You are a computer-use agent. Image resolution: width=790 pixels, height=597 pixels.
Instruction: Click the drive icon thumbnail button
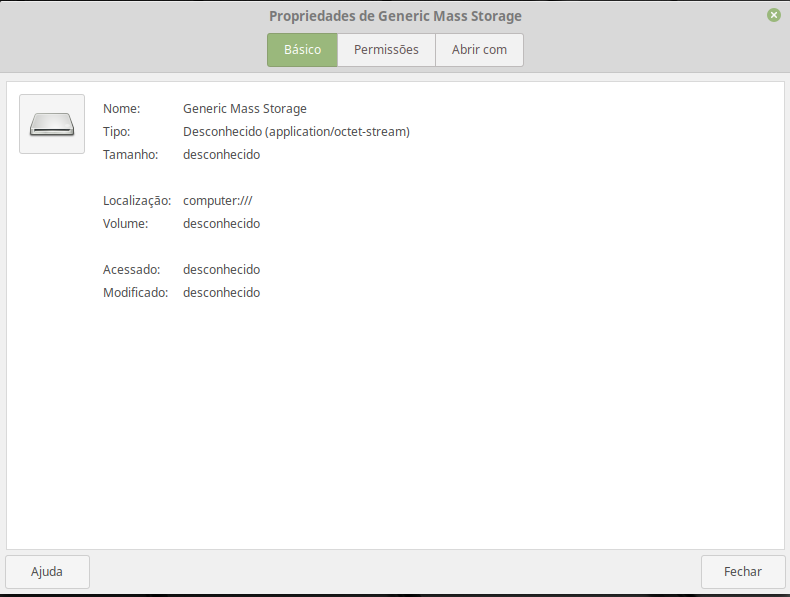pyautogui.click(x=52, y=124)
